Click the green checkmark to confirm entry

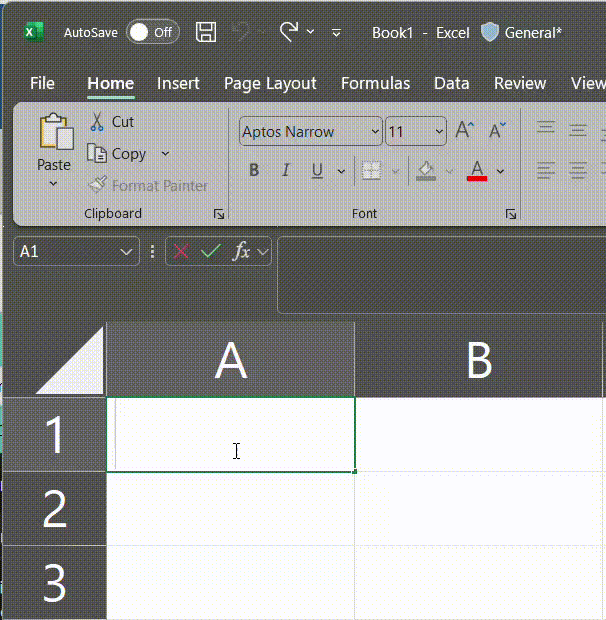click(211, 251)
